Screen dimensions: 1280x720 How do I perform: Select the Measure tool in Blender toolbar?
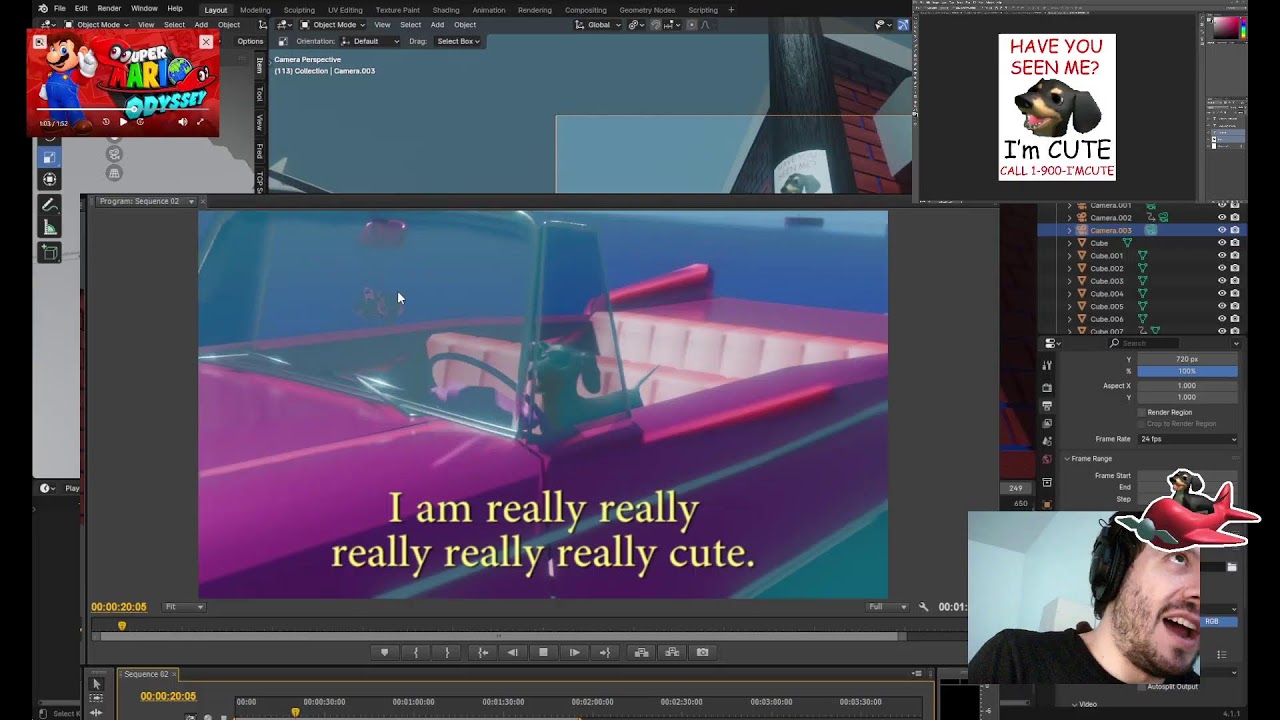point(49,228)
